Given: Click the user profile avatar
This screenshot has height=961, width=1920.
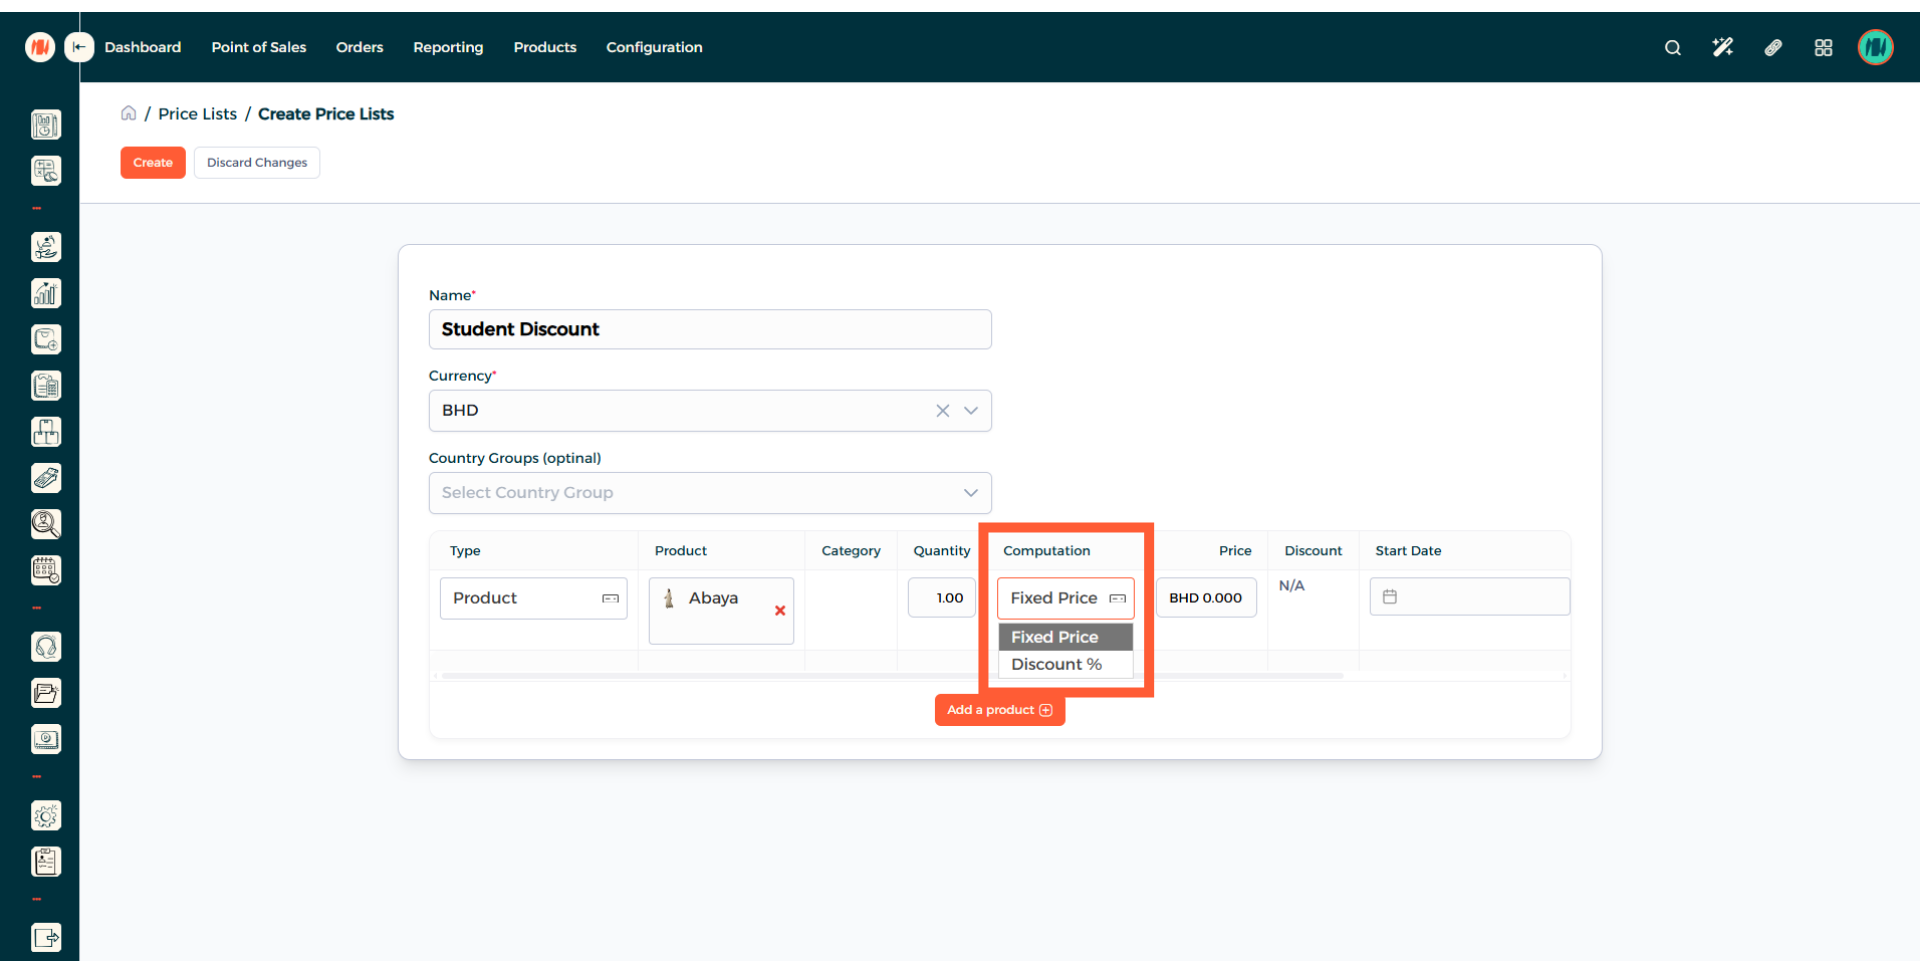Looking at the screenshot, I should click(x=1875, y=47).
